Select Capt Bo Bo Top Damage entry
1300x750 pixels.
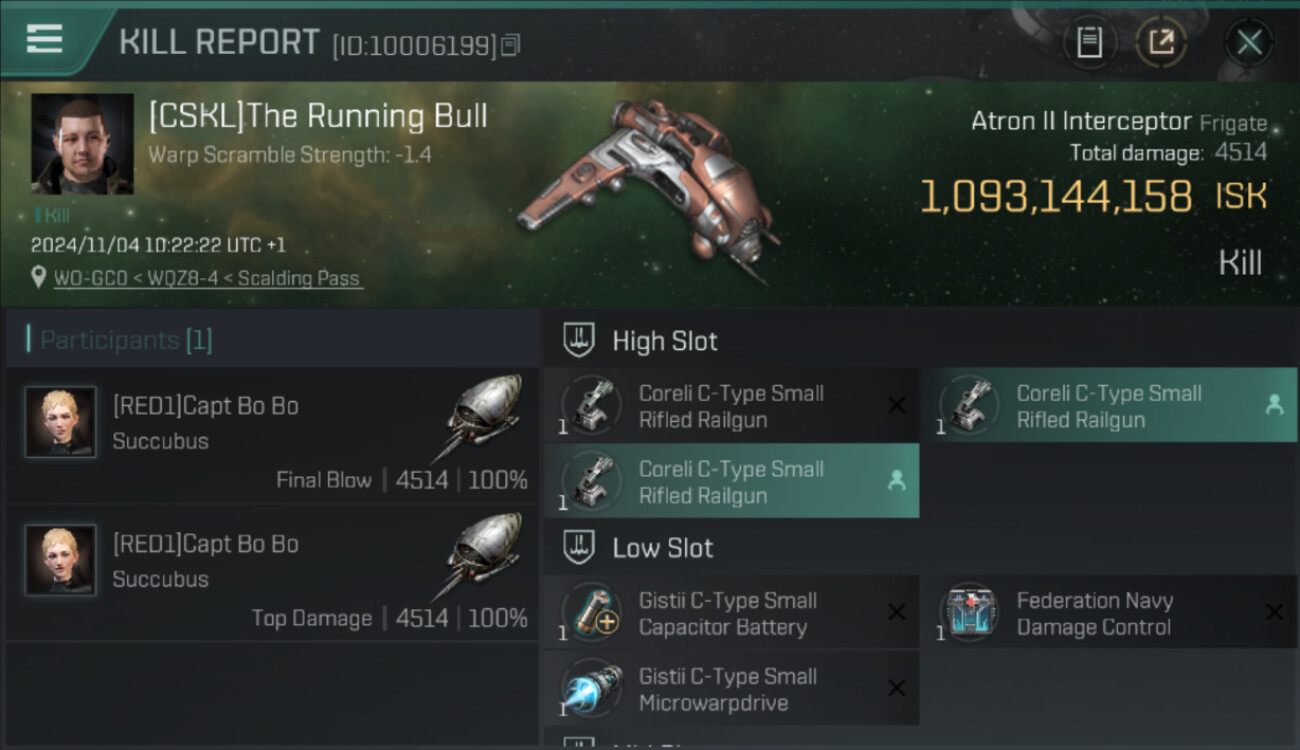tap(272, 572)
